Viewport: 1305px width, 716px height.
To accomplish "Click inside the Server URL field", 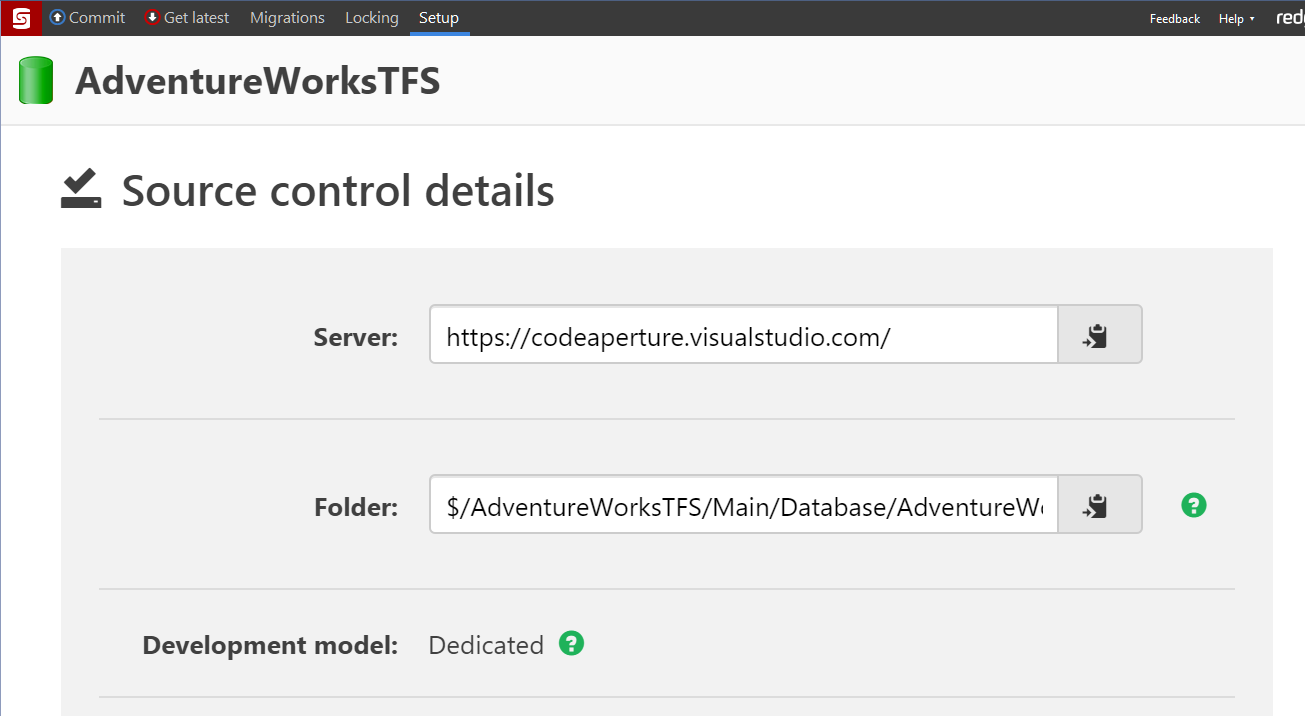I will click(743, 335).
